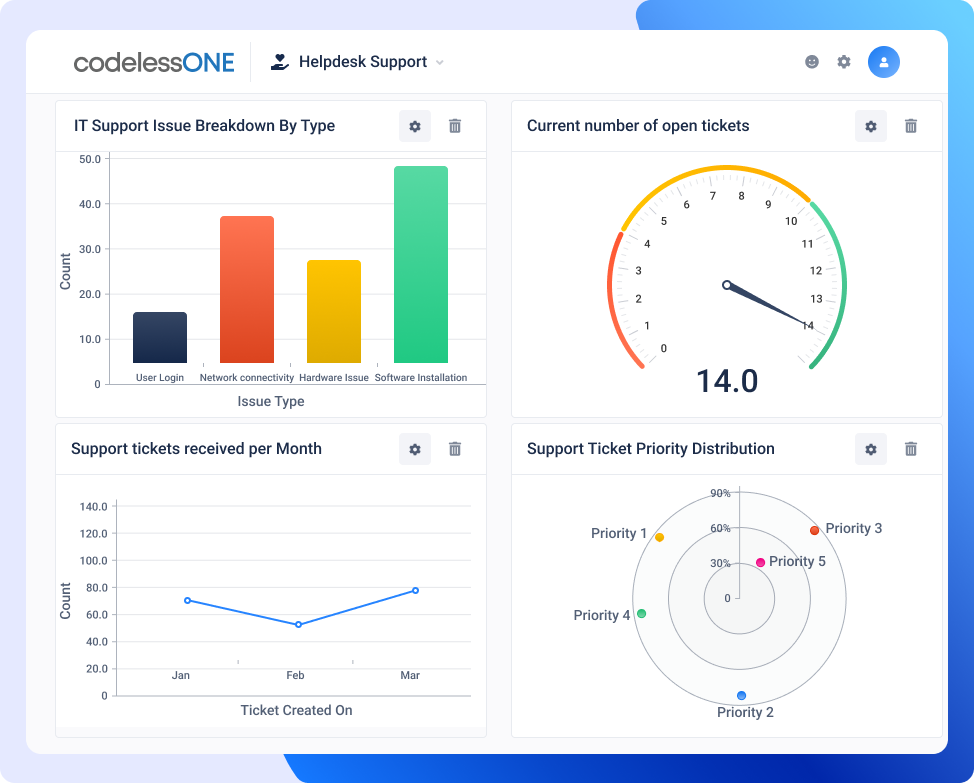The height and width of the screenshot is (783, 974).
Task: Click the 'IT Support Issue Breakdown By Type' title
Action: tap(204, 125)
